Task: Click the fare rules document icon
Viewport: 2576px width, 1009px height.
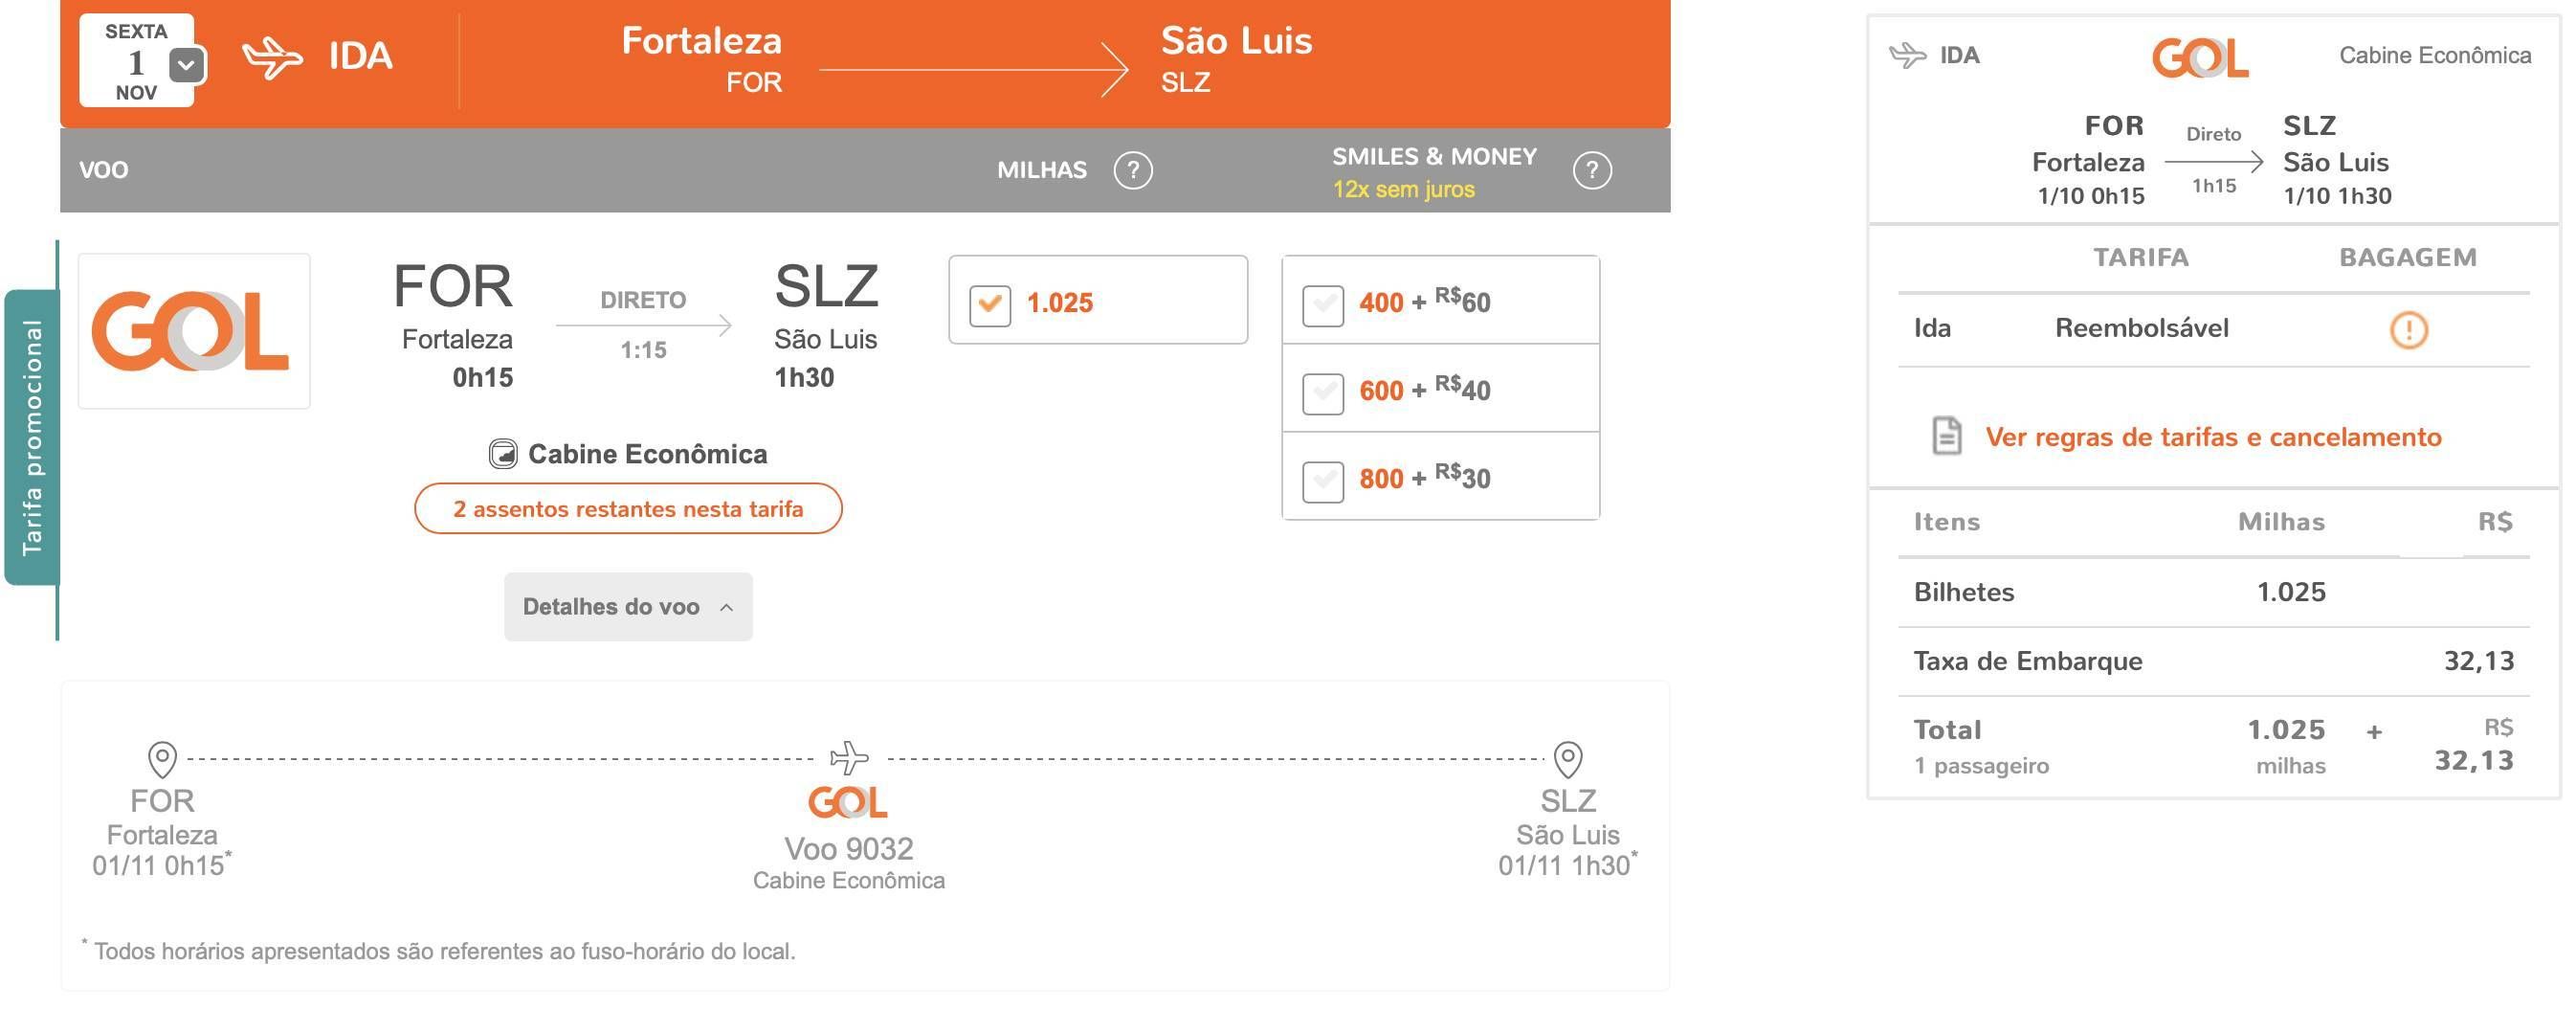Action: pos(1946,436)
